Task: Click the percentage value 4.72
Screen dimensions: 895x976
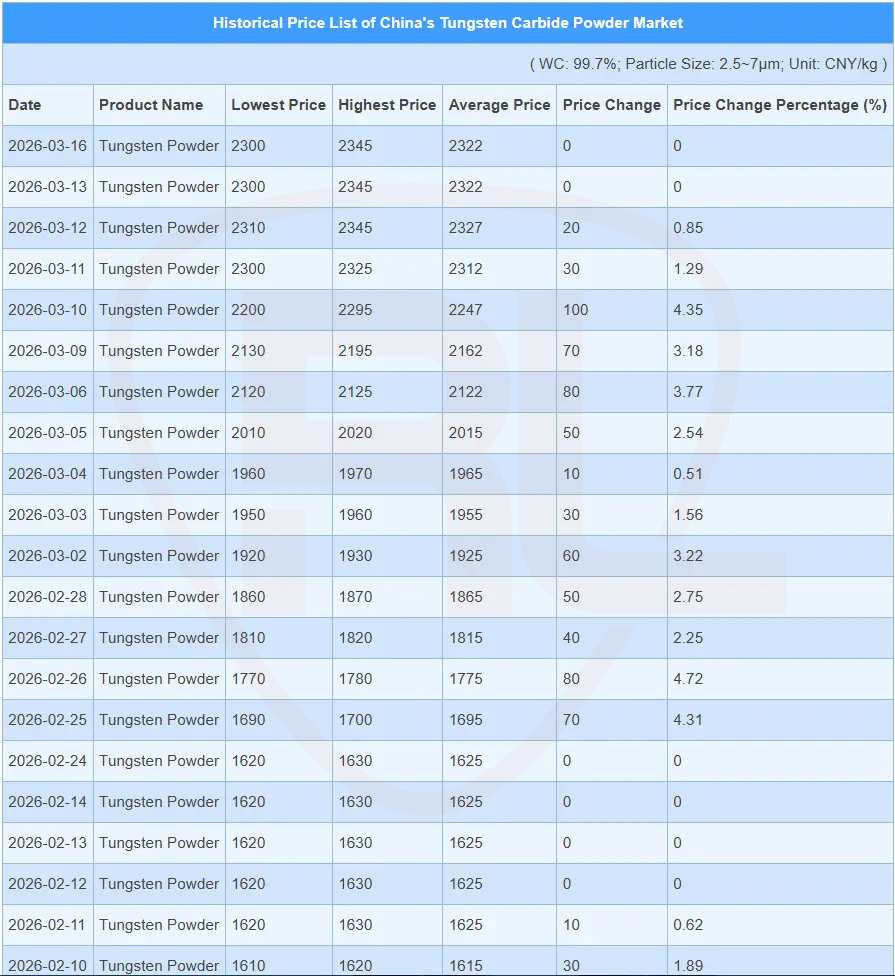Action: [x=688, y=679]
